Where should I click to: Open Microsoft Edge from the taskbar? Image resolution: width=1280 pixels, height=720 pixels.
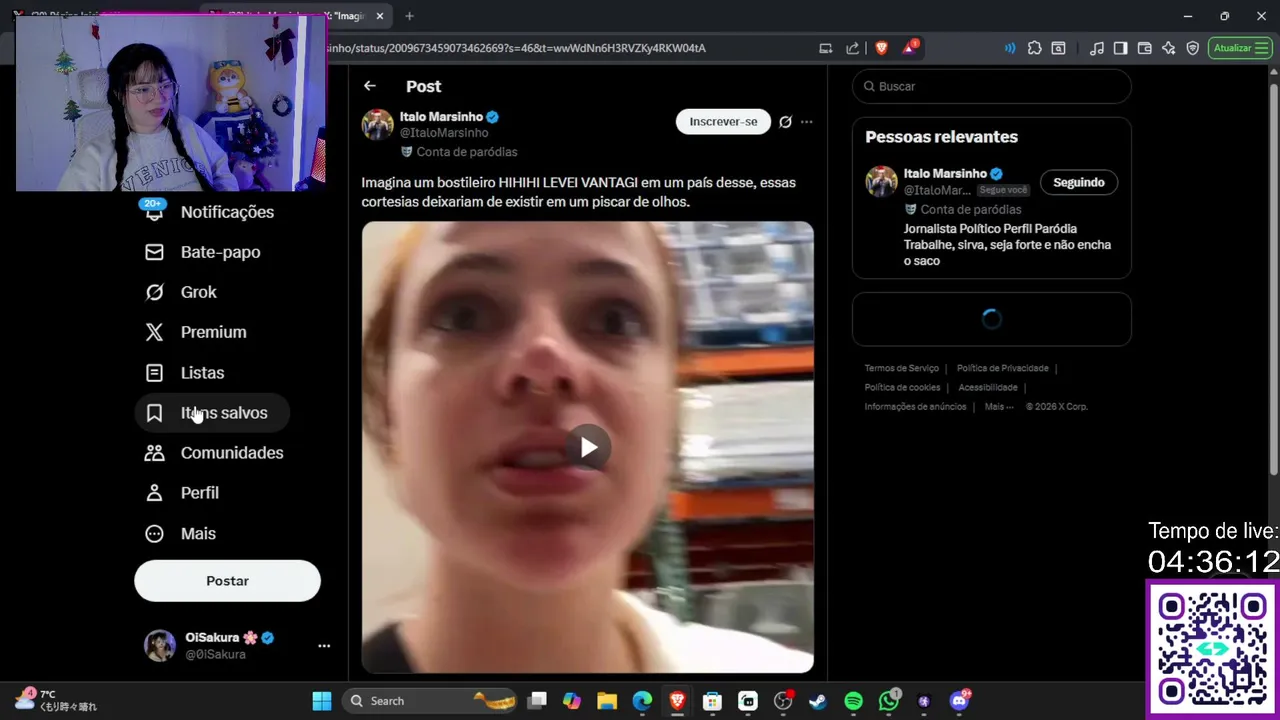click(642, 701)
